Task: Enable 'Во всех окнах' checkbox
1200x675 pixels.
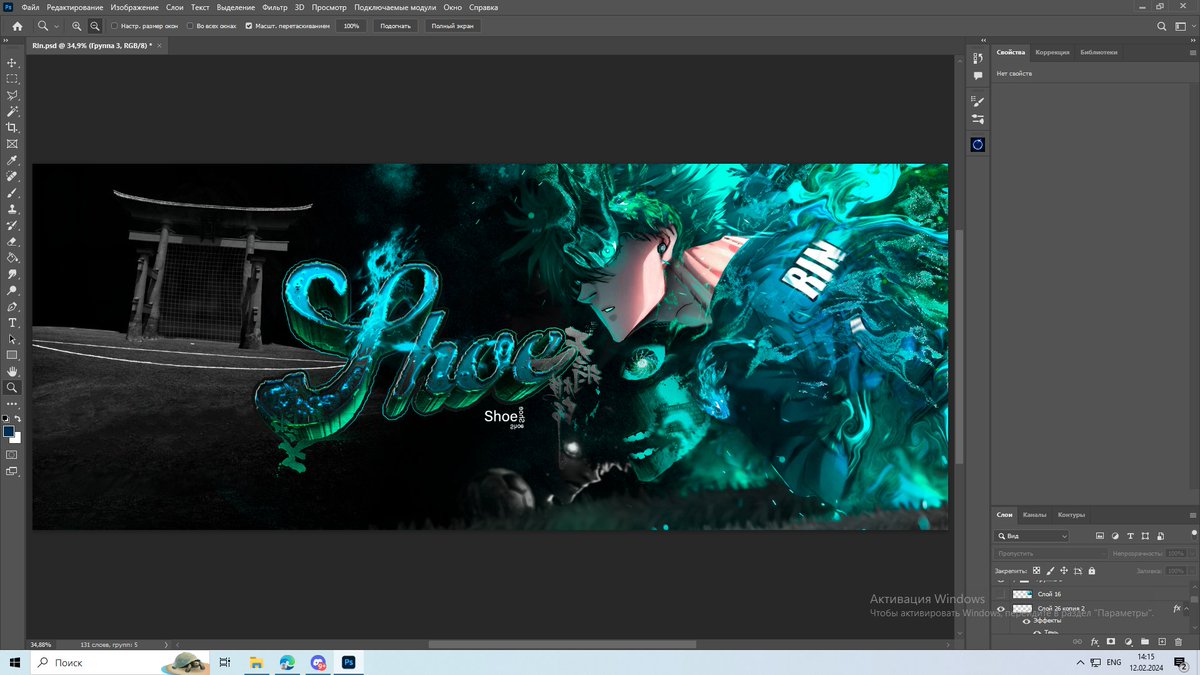Action: point(190,26)
